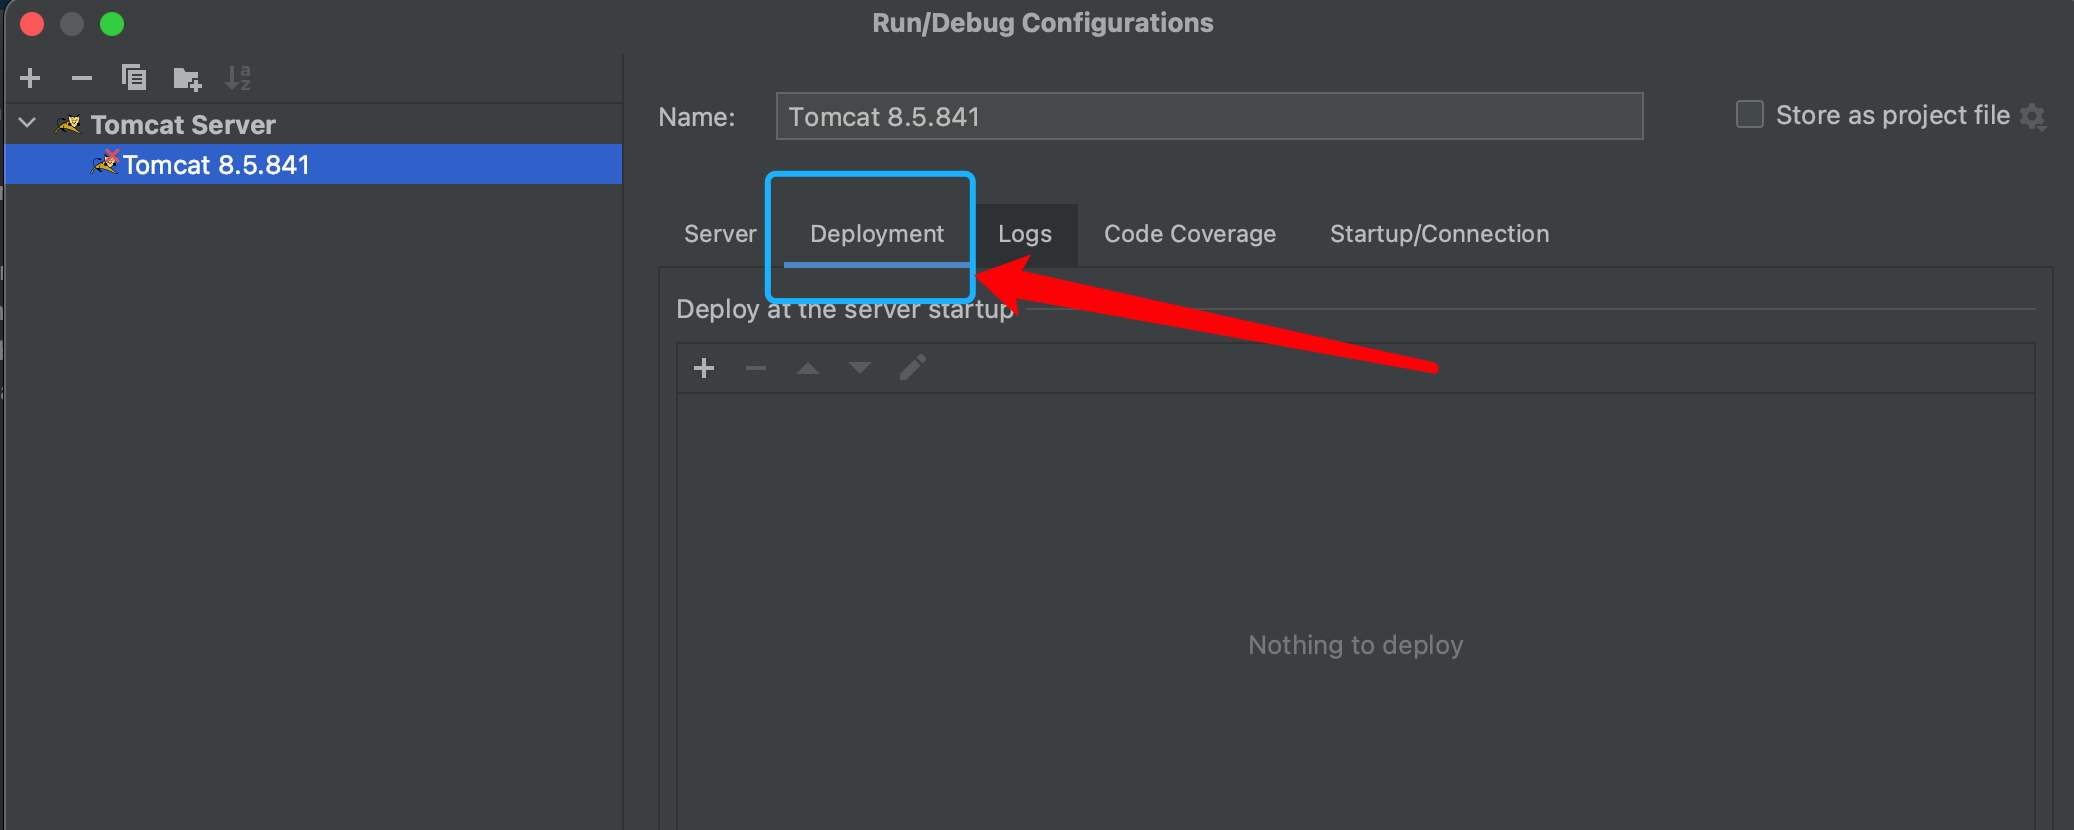The height and width of the screenshot is (830, 2074).
Task: Click the 'Nothing to deploy' placeholder text
Action: [x=1355, y=645]
